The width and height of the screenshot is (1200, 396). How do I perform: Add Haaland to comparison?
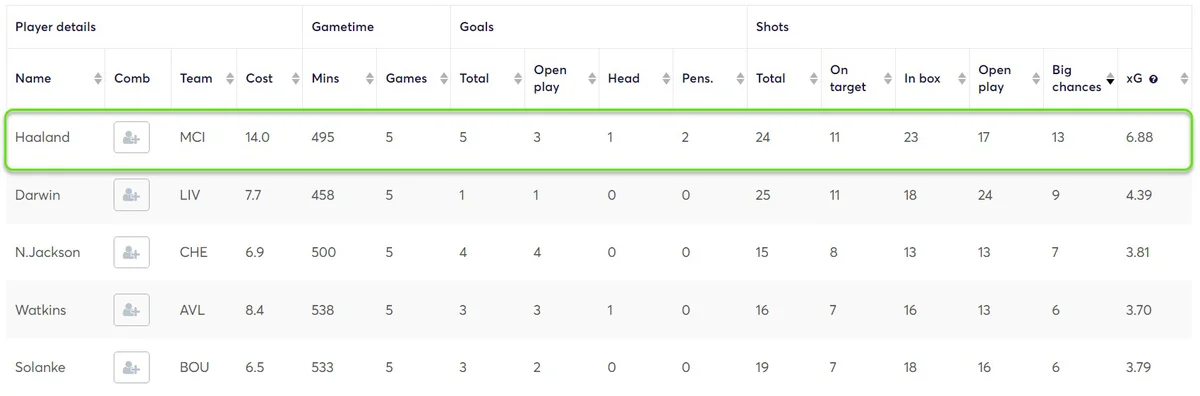point(131,137)
